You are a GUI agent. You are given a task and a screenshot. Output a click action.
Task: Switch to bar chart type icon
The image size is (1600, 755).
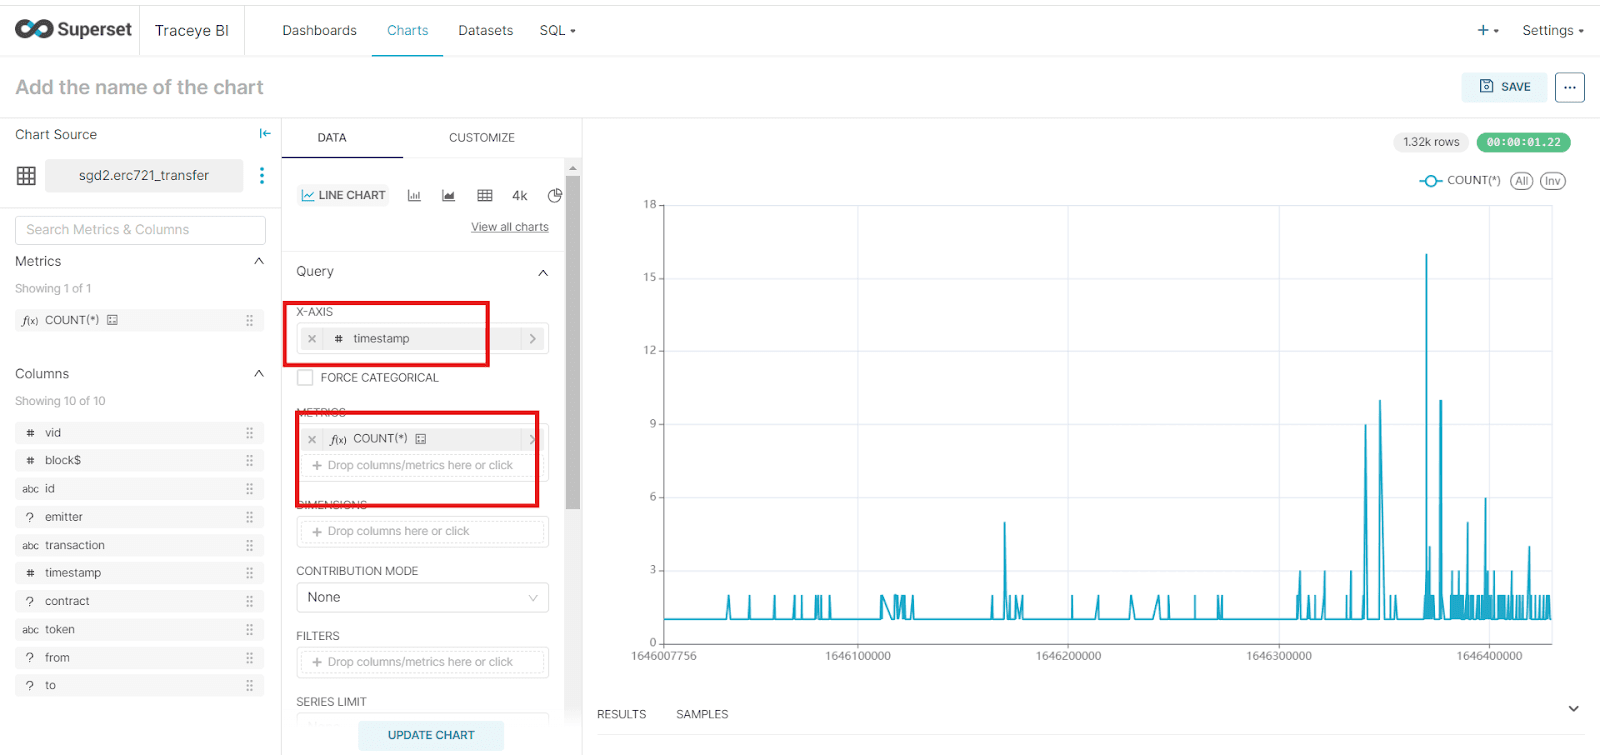414,196
